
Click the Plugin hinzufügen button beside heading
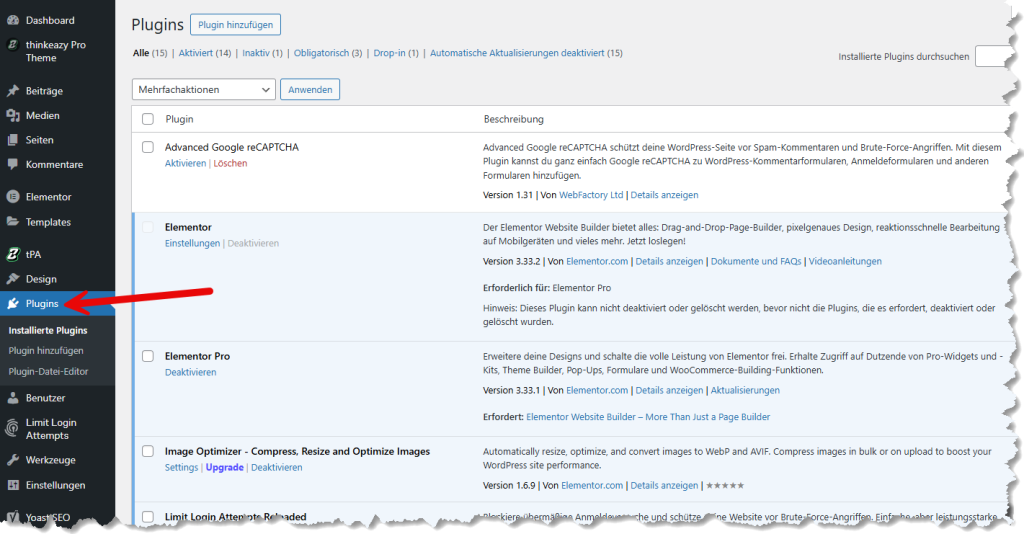tap(236, 25)
